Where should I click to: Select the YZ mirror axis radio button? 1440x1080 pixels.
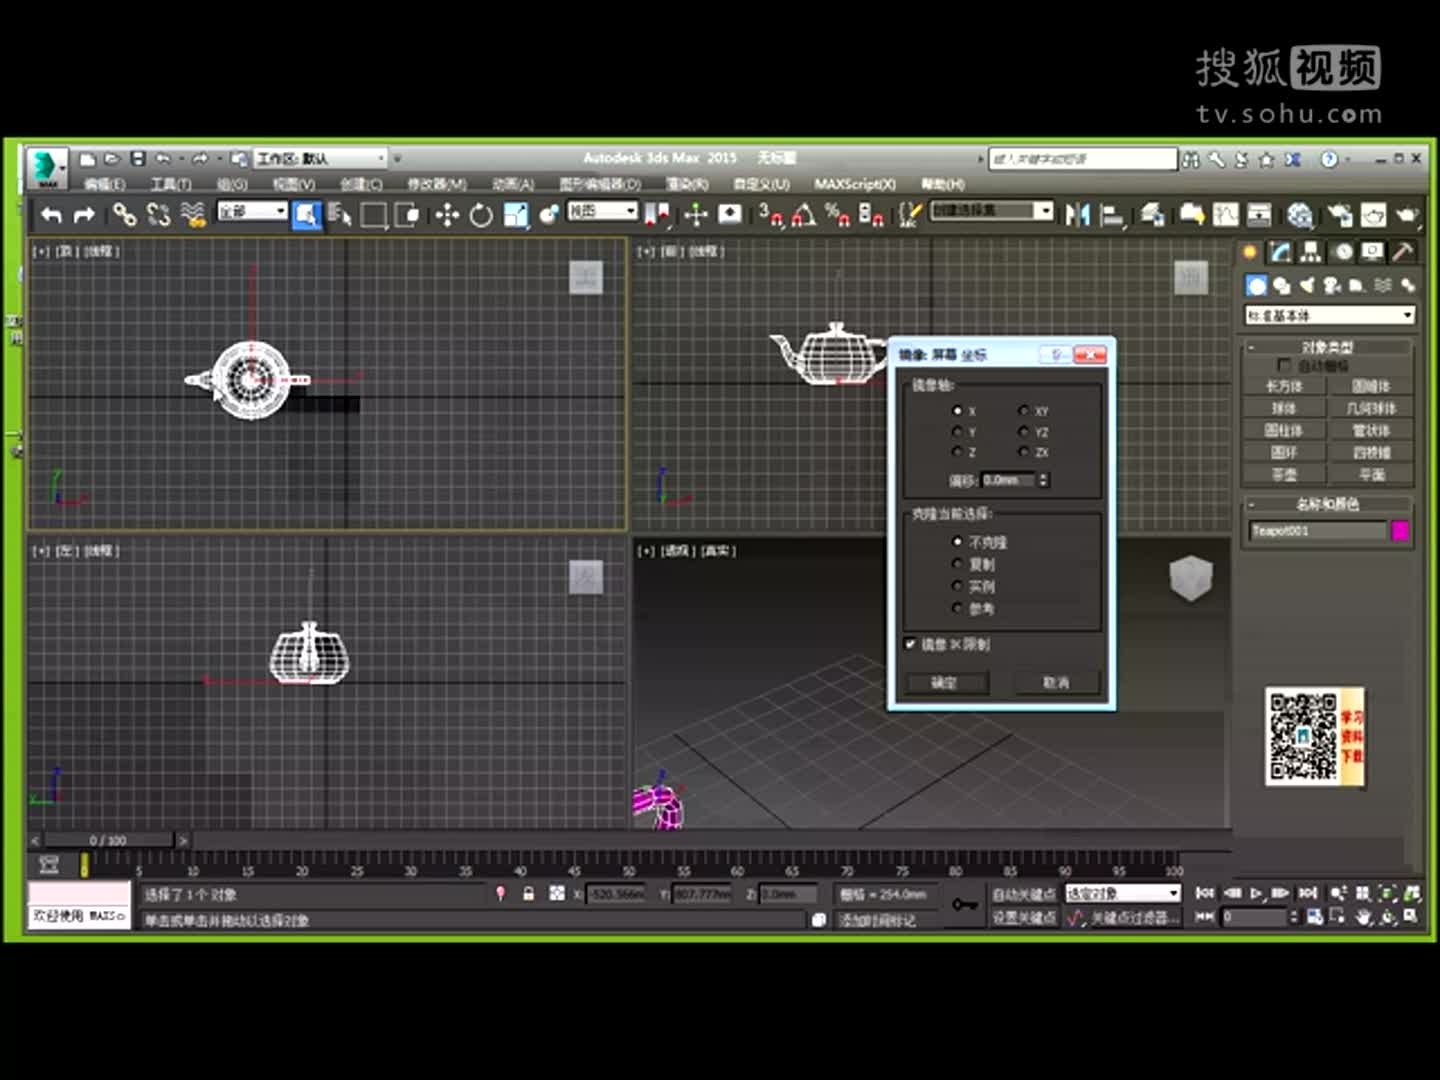1024,432
